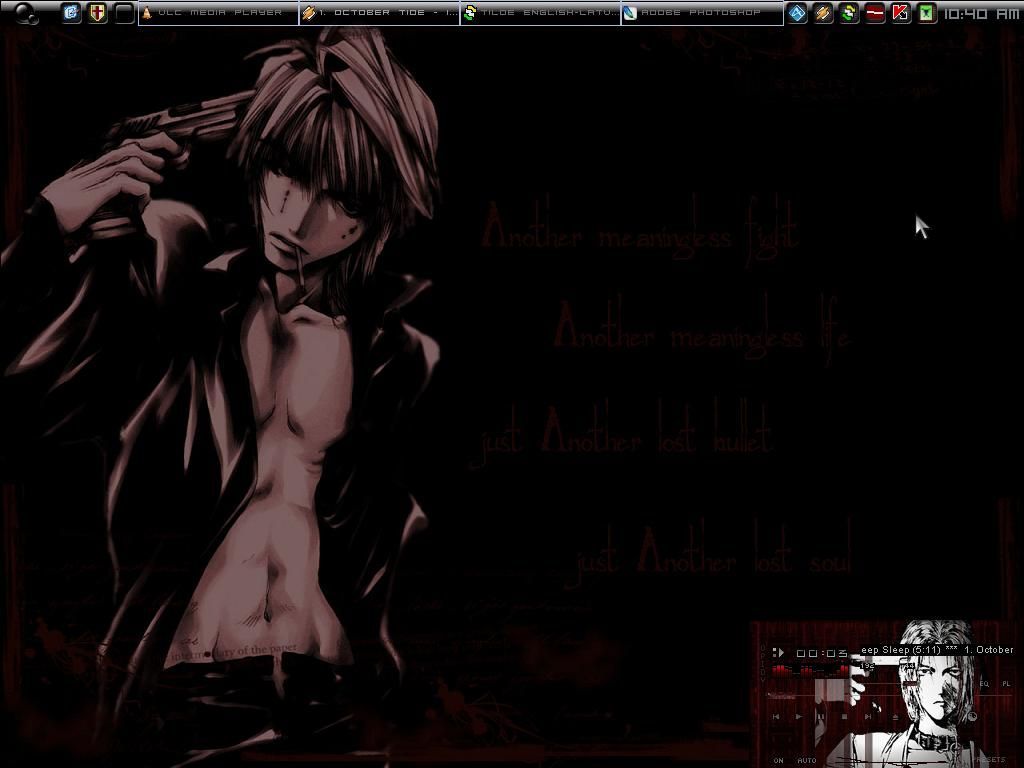This screenshot has height=768, width=1024.
Task: Open Winamp lightning tray icon
Action: click(823, 12)
